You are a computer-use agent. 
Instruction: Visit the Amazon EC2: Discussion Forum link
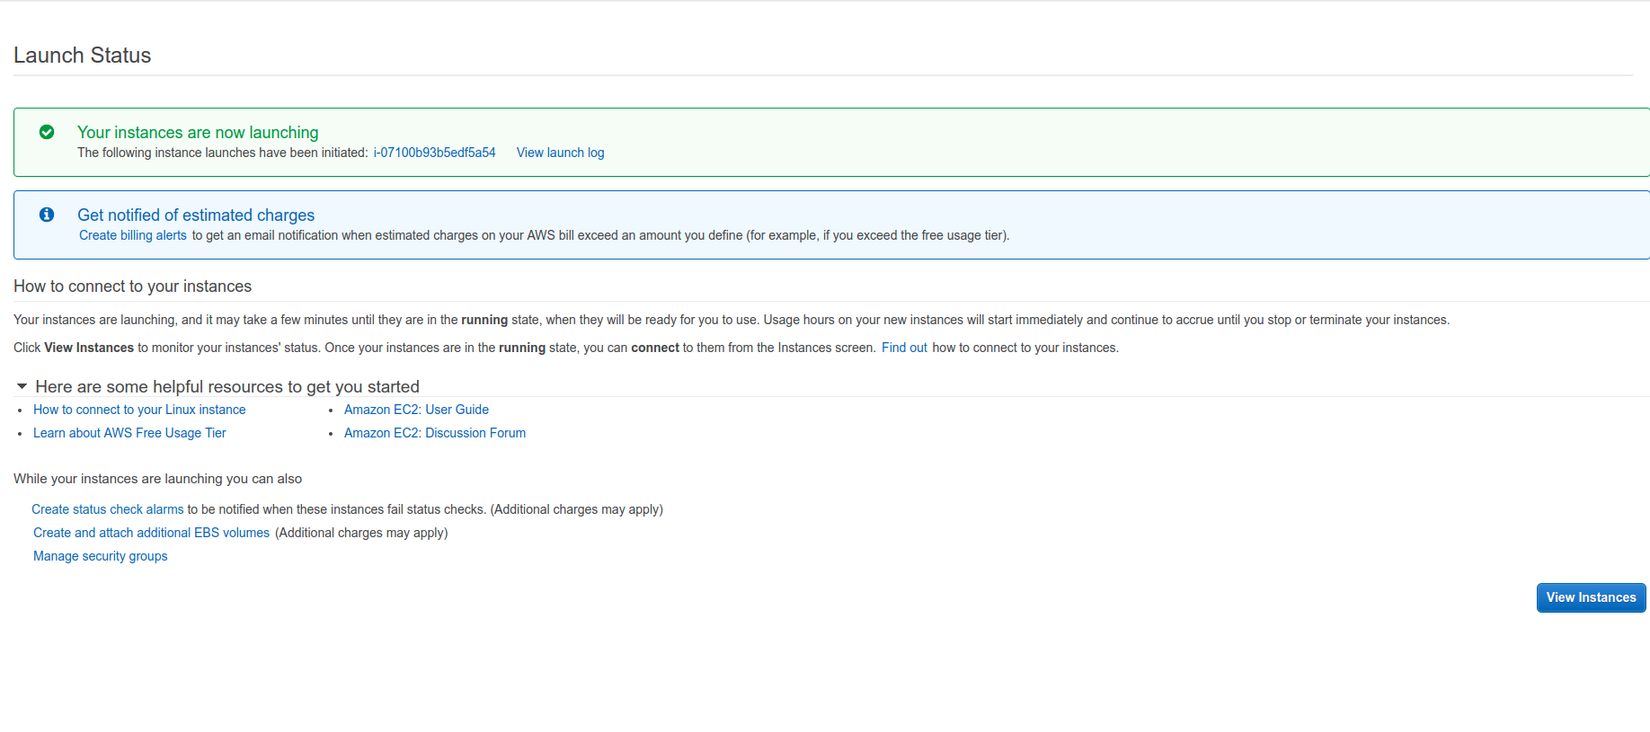pos(434,433)
